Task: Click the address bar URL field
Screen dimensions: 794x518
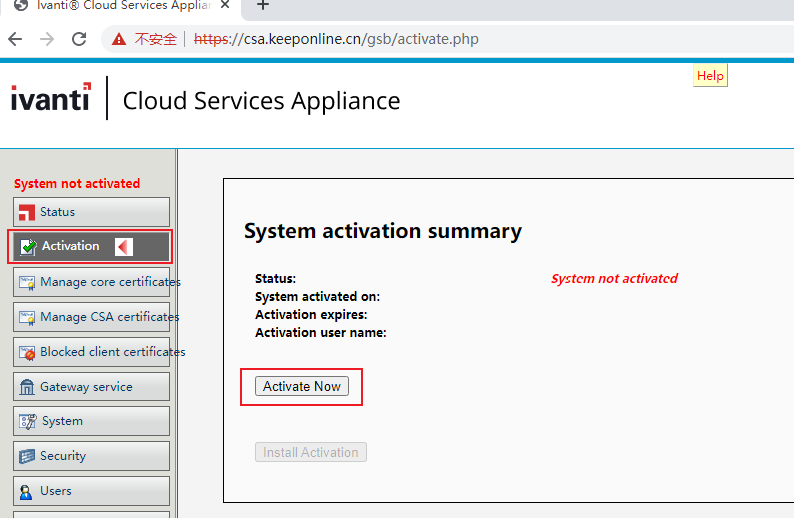Action: point(400,40)
